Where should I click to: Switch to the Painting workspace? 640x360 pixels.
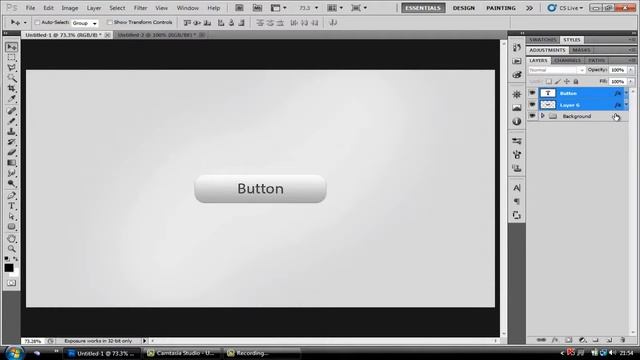[501, 8]
